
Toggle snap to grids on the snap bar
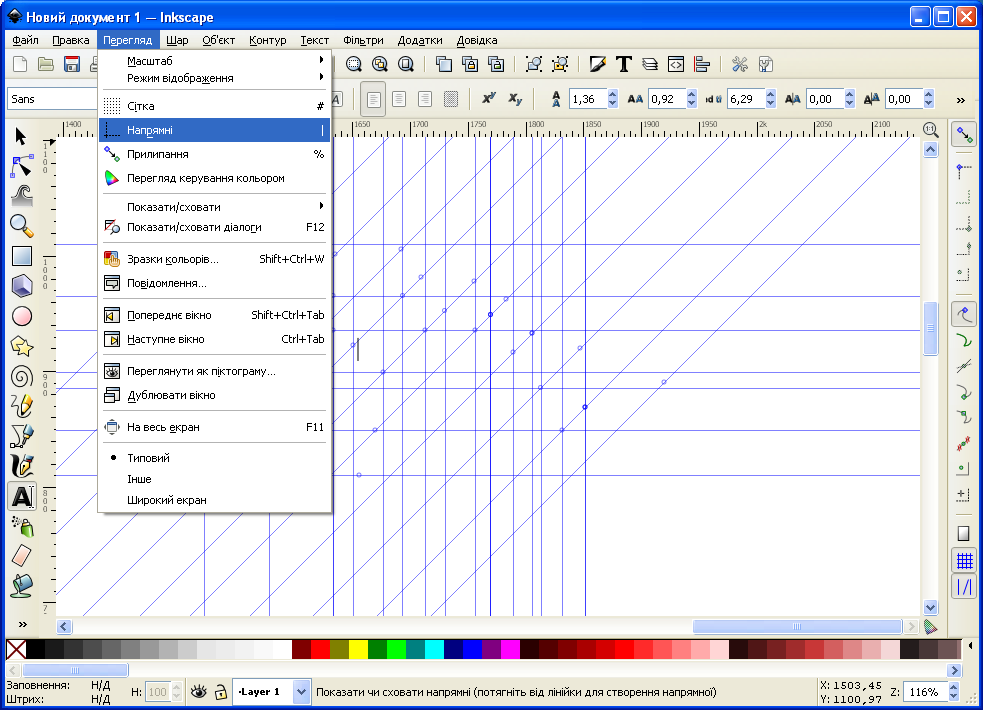(x=964, y=560)
